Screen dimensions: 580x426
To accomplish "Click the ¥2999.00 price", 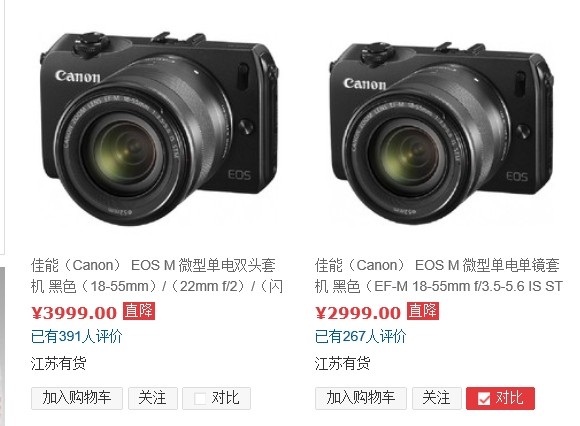I will [x=358, y=313].
